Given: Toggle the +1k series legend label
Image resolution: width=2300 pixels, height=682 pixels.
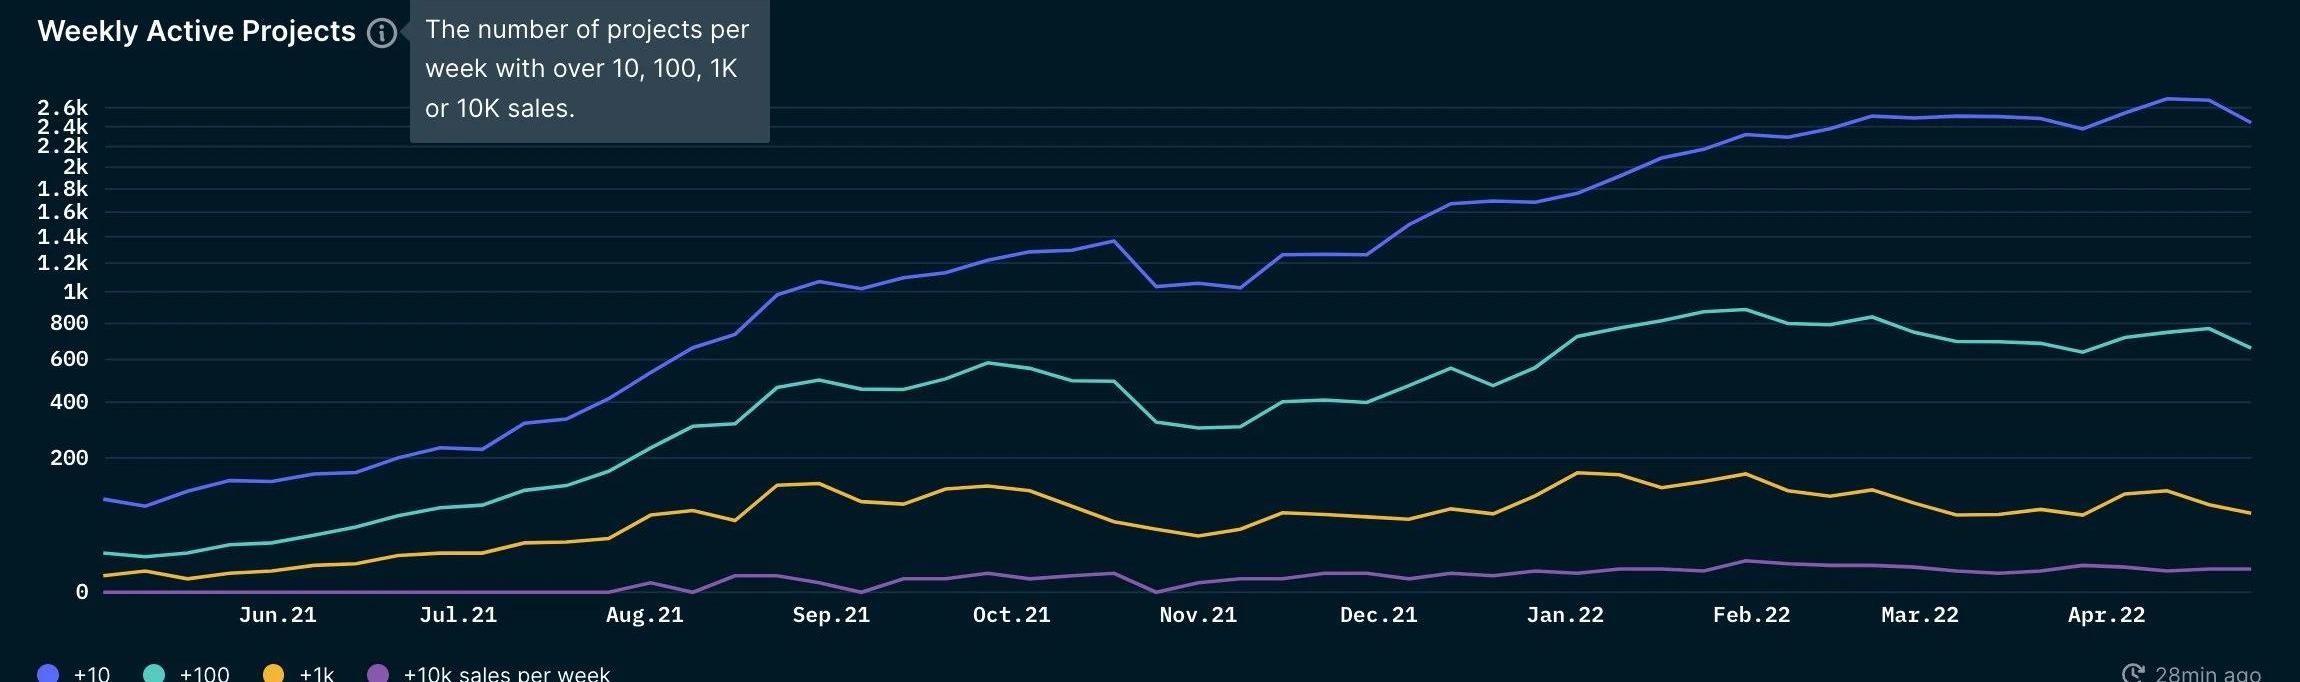Looking at the screenshot, I should pyautogui.click(x=316, y=674).
